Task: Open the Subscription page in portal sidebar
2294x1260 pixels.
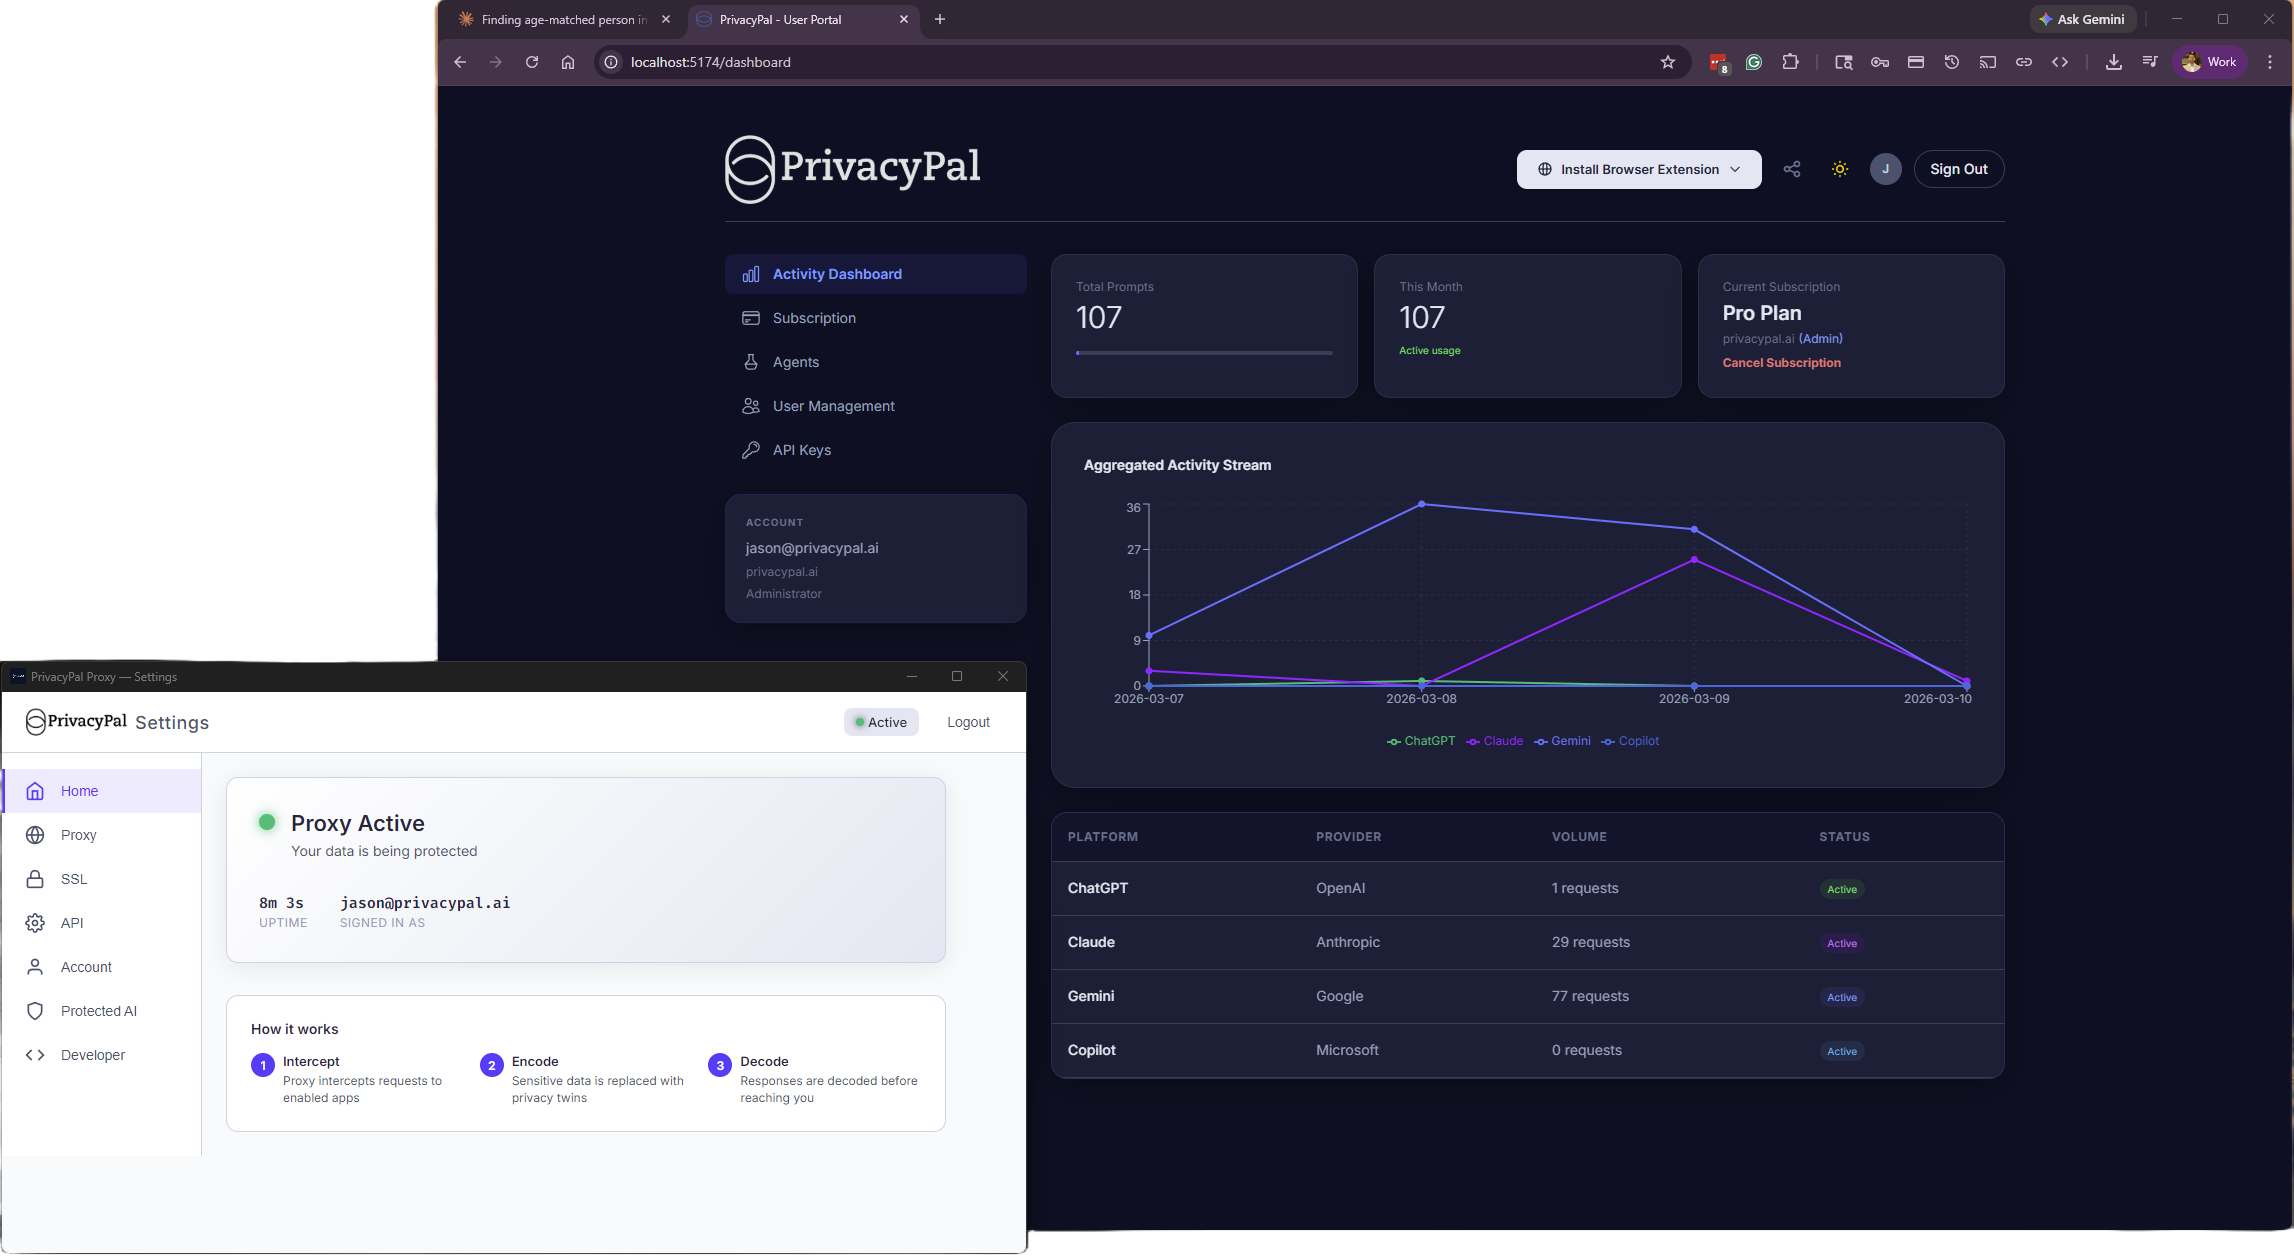Action: (875, 318)
